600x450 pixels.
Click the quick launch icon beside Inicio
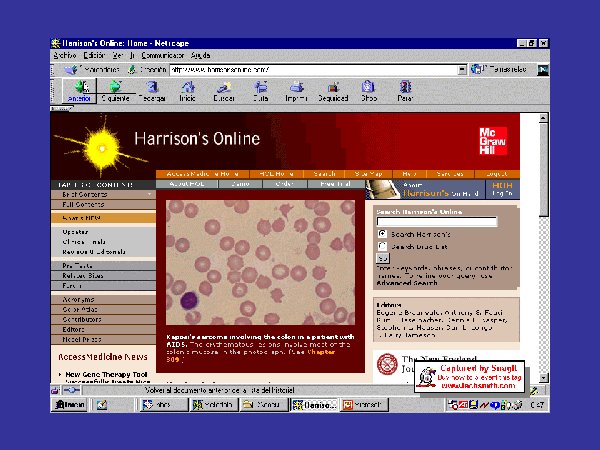point(101,404)
